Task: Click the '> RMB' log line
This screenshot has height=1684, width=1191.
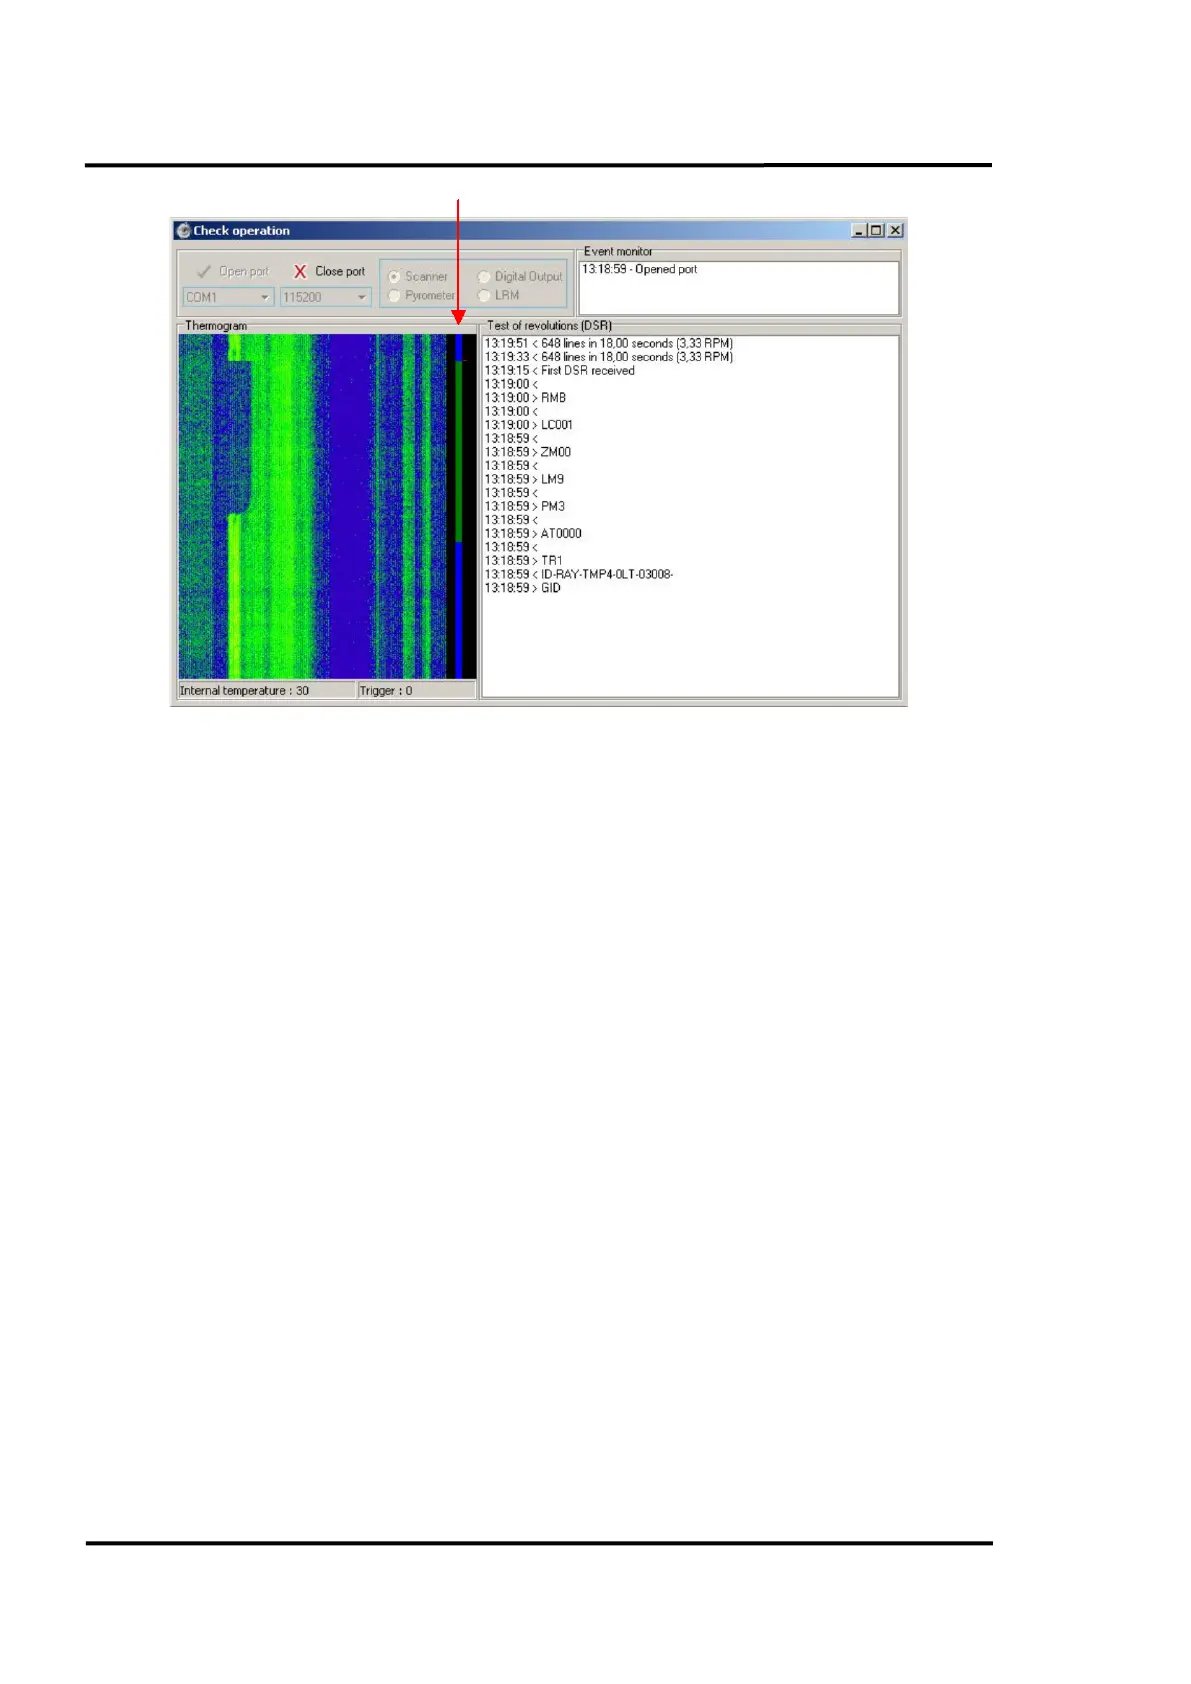Action: click(x=526, y=397)
